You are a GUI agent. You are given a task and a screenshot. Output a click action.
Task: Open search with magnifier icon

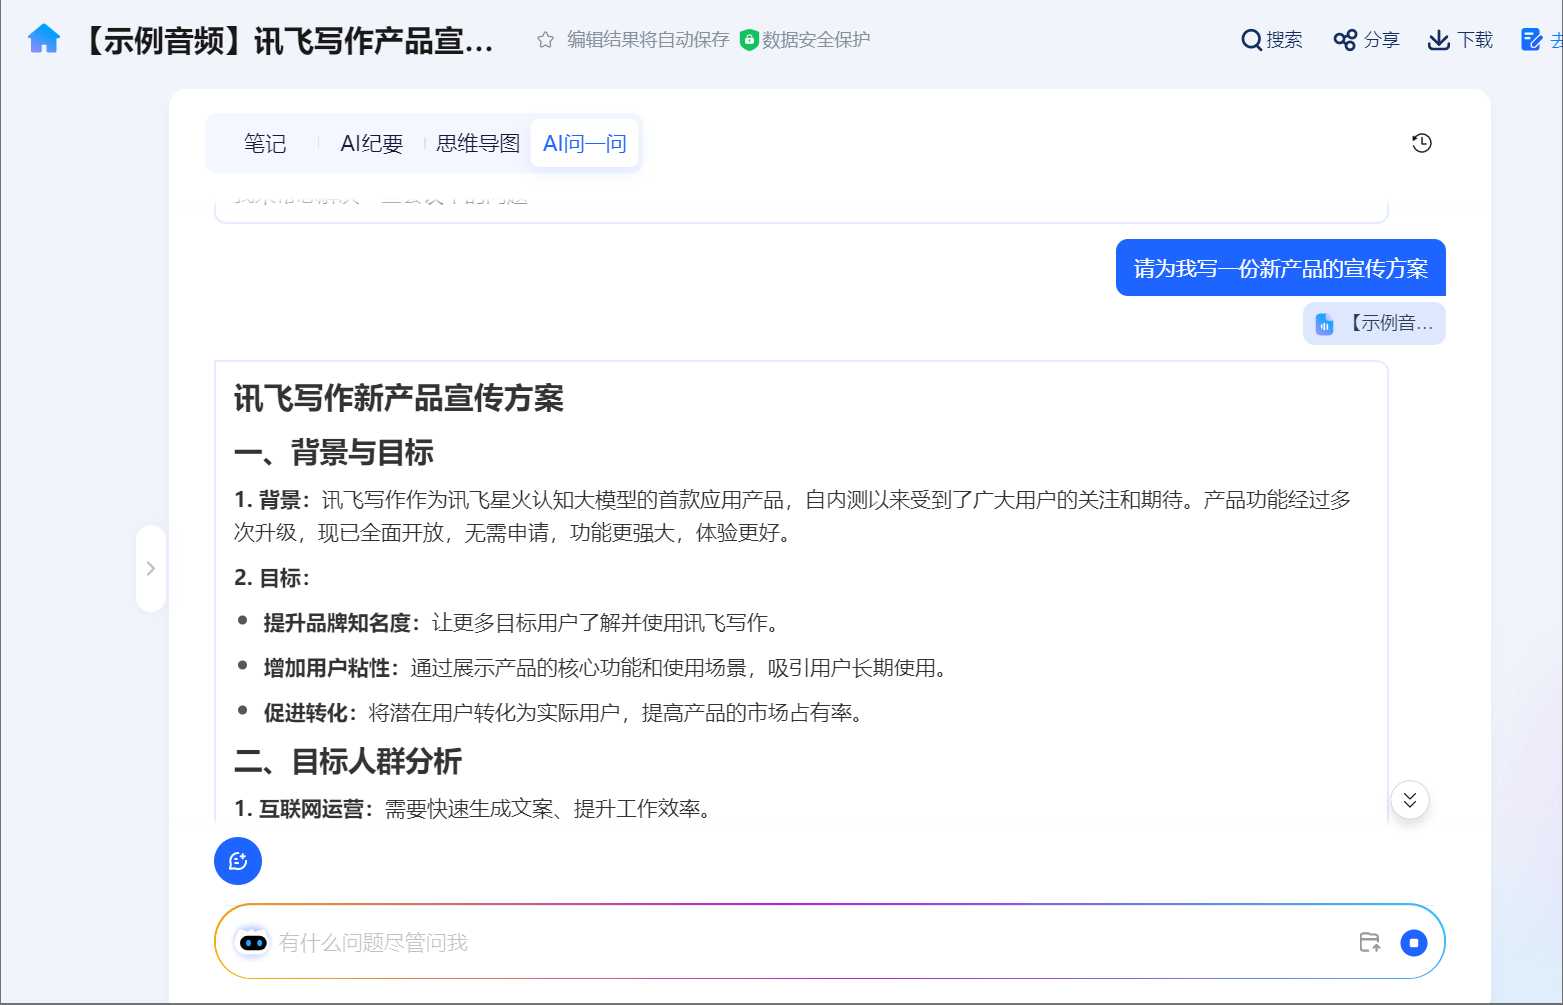pyautogui.click(x=1271, y=40)
